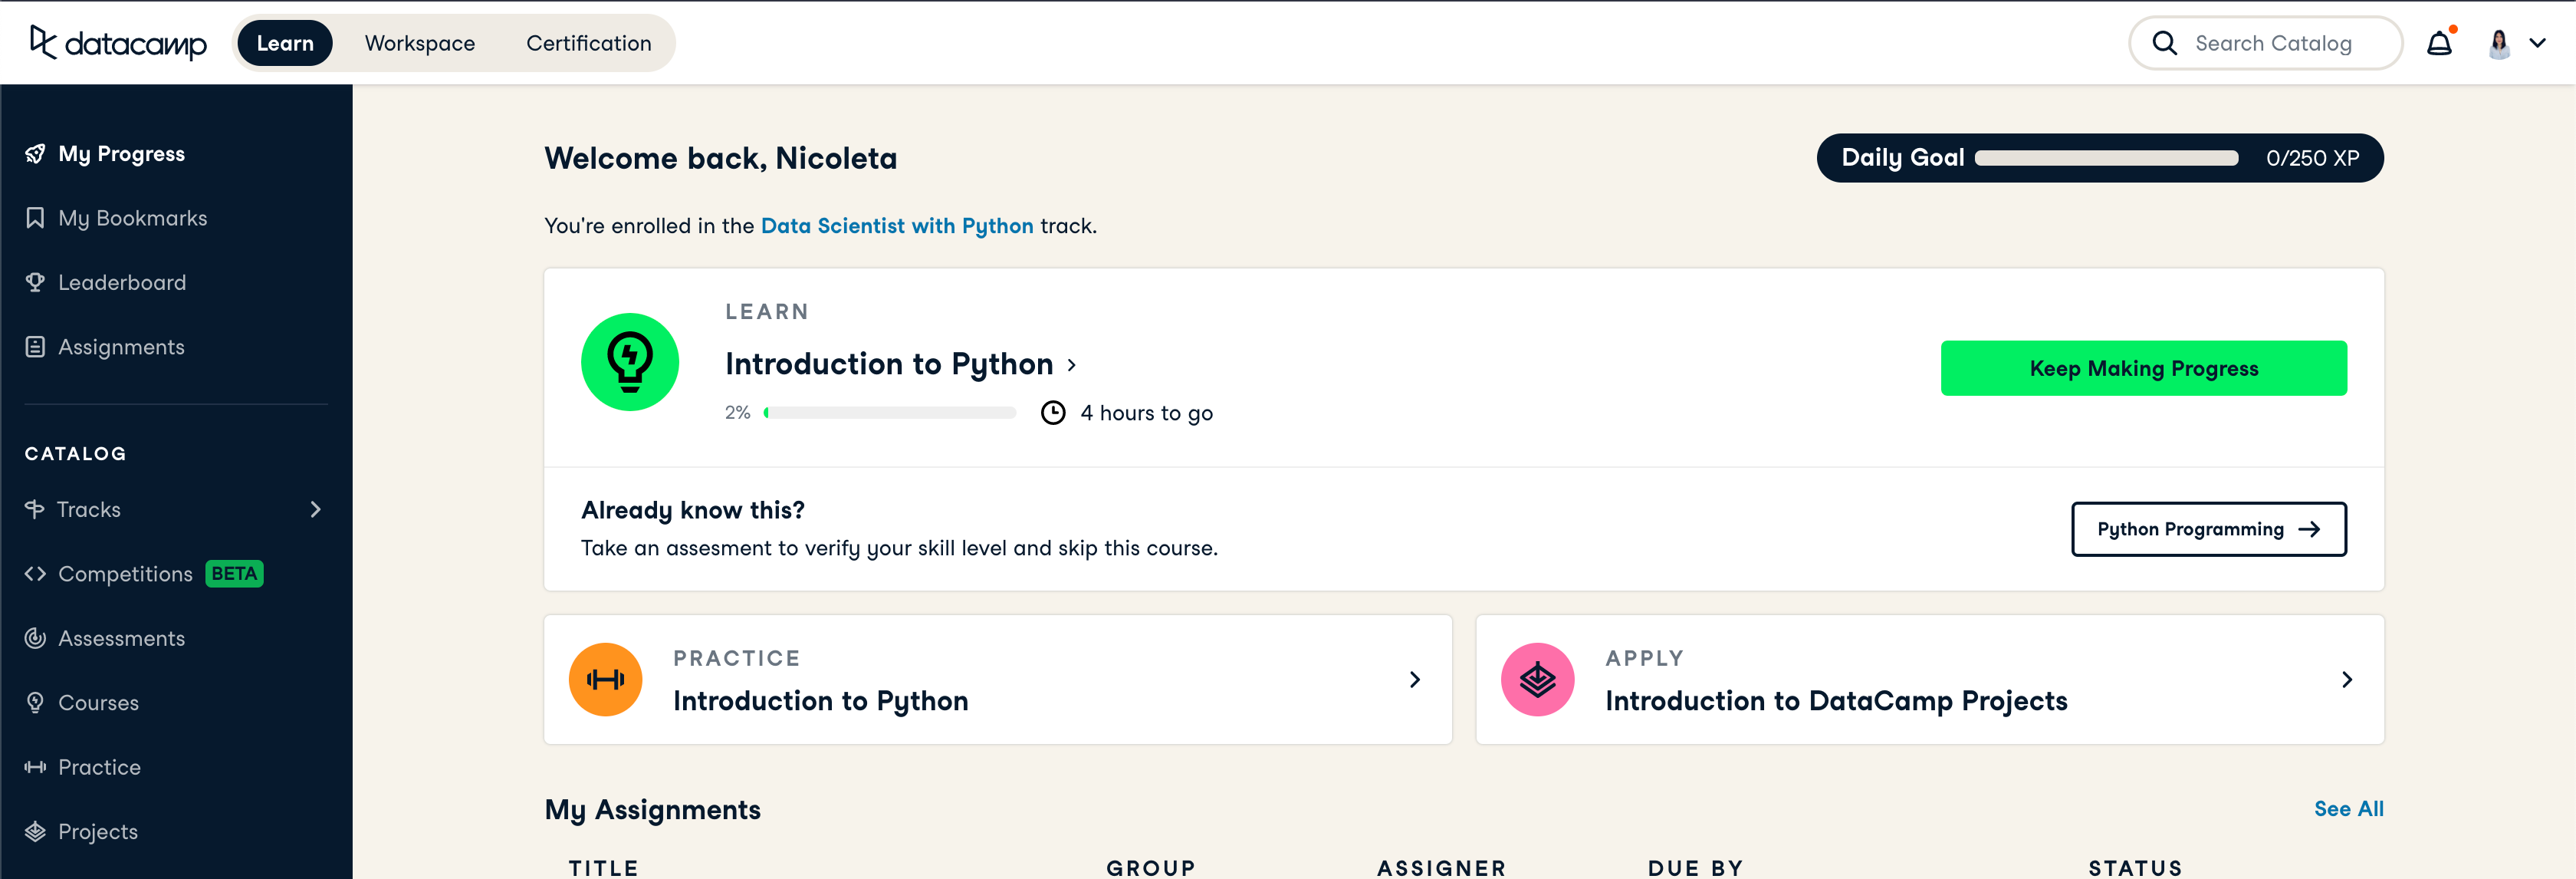Open the notifications bell
The height and width of the screenshot is (879, 2576).
tap(2439, 43)
